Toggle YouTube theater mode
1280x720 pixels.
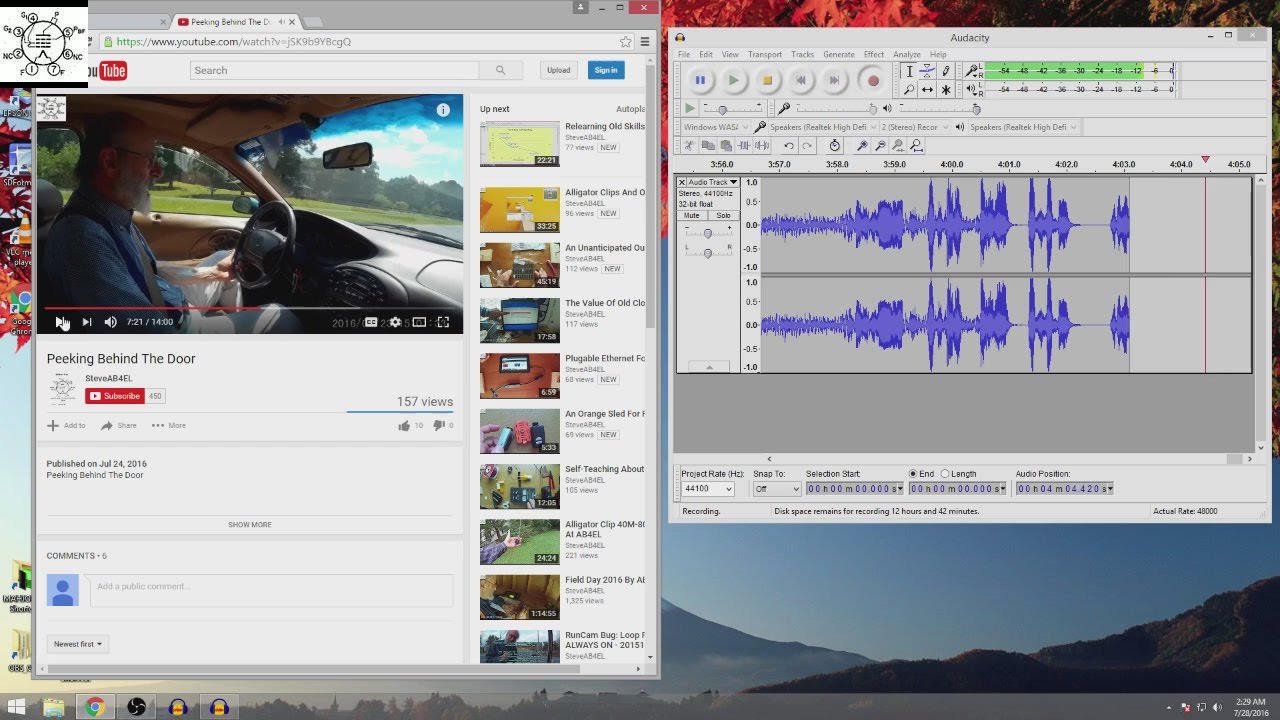click(x=419, y=322)
